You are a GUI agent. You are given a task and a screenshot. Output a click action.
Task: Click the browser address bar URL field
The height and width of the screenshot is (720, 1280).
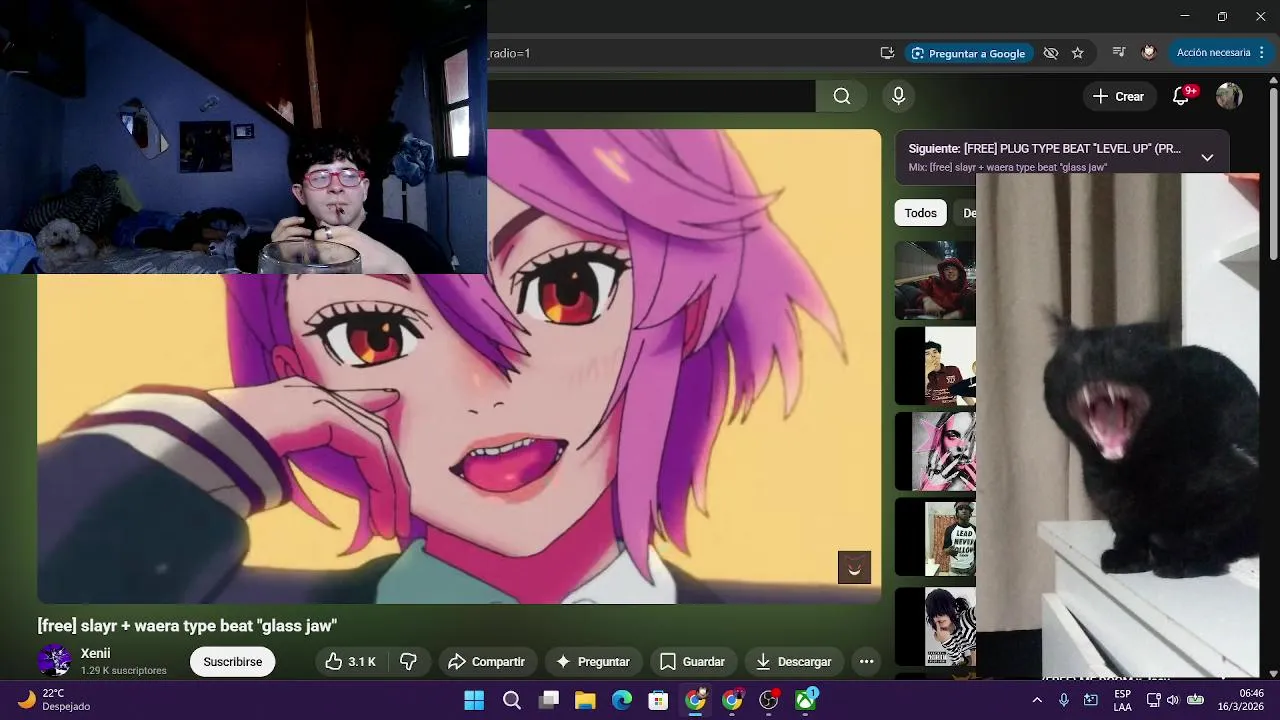pos(680,53)
